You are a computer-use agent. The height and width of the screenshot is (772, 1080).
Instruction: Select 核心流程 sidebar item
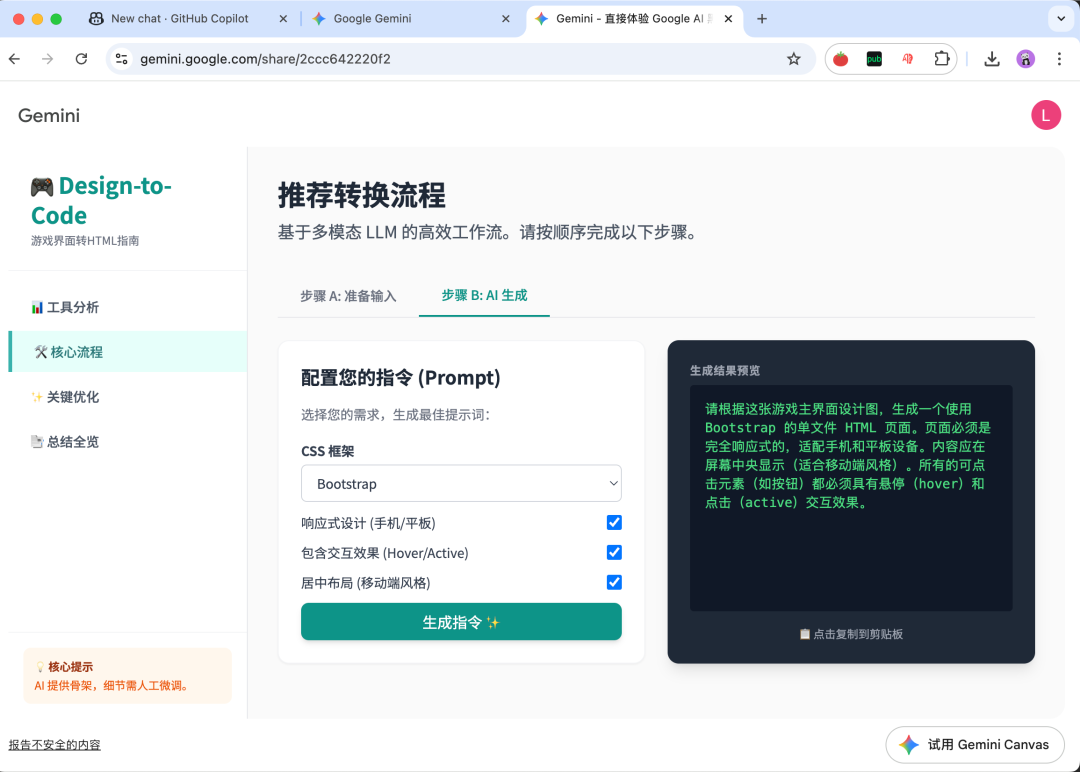tap(127, 352)
